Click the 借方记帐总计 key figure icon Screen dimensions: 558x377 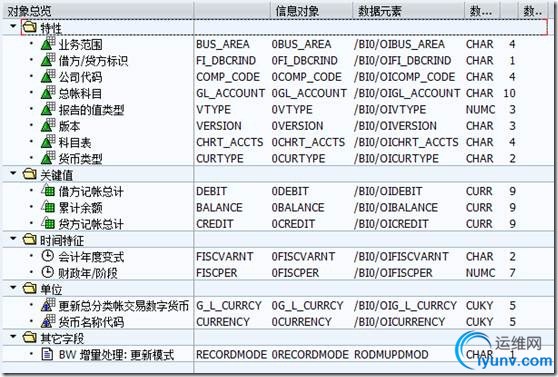tap(48, 191)
